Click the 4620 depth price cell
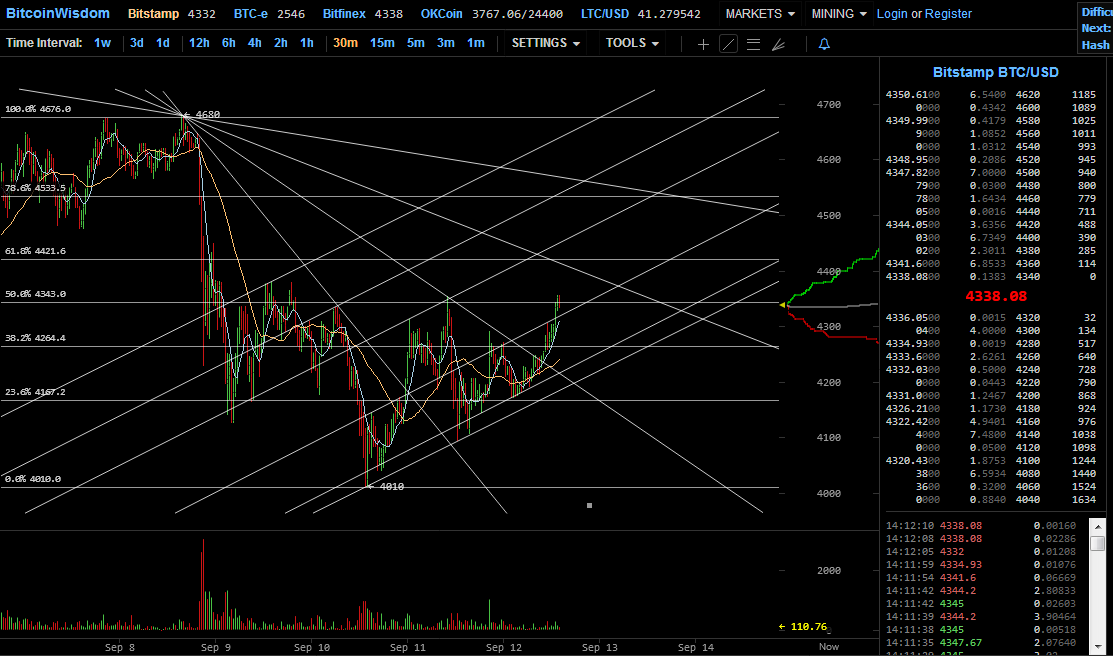The height and width of the screenshot is (656, 1113). (1028, 94)
